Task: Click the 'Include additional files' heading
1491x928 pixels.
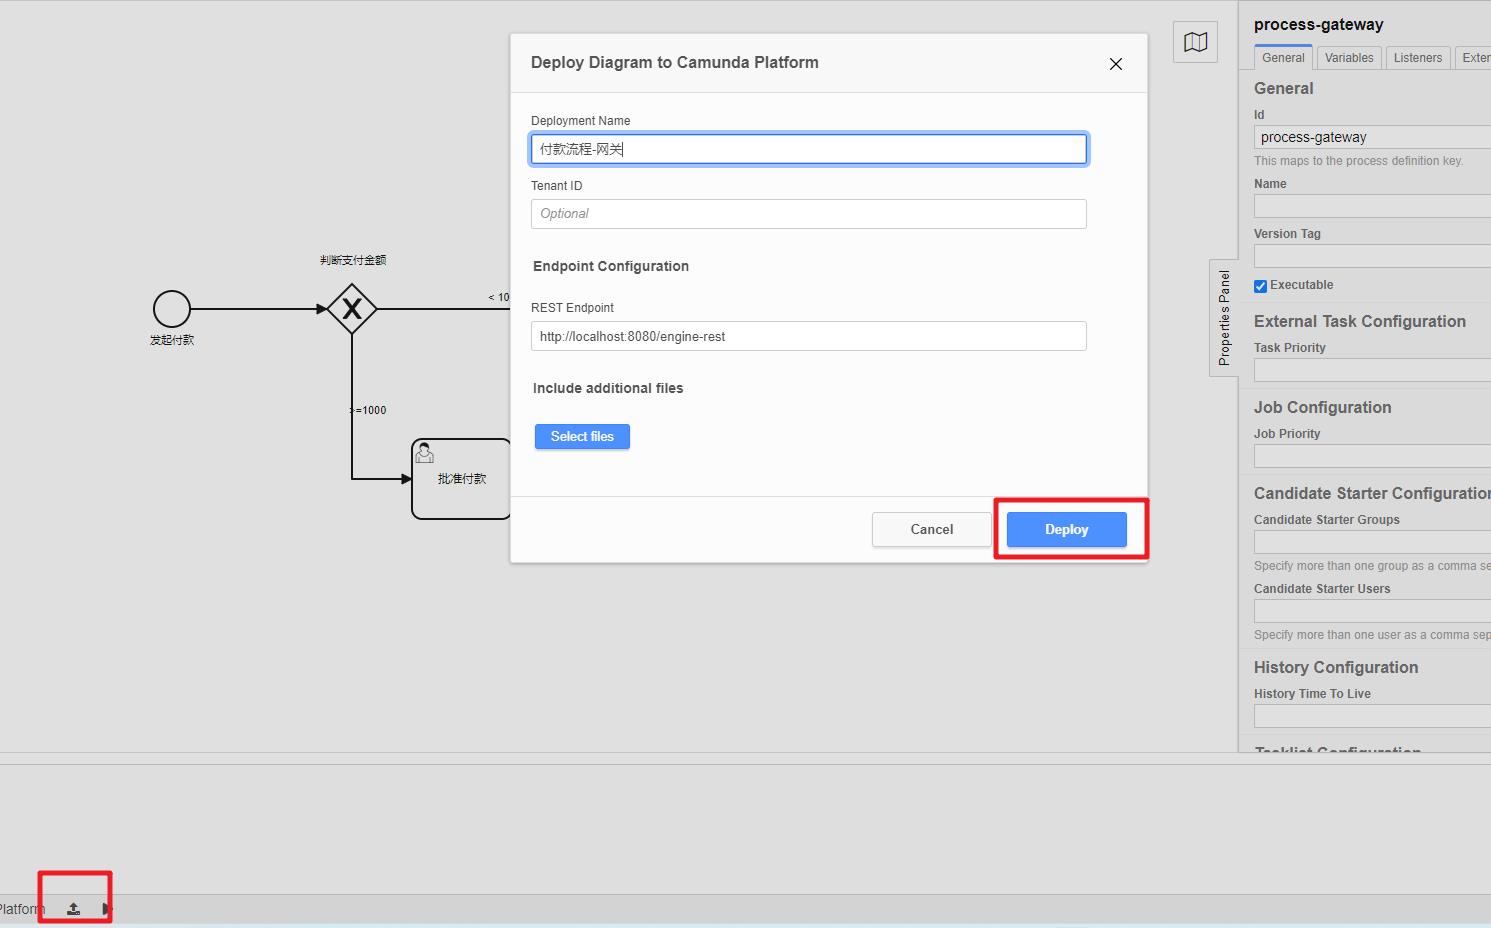Action: click(x=608, y=388)
